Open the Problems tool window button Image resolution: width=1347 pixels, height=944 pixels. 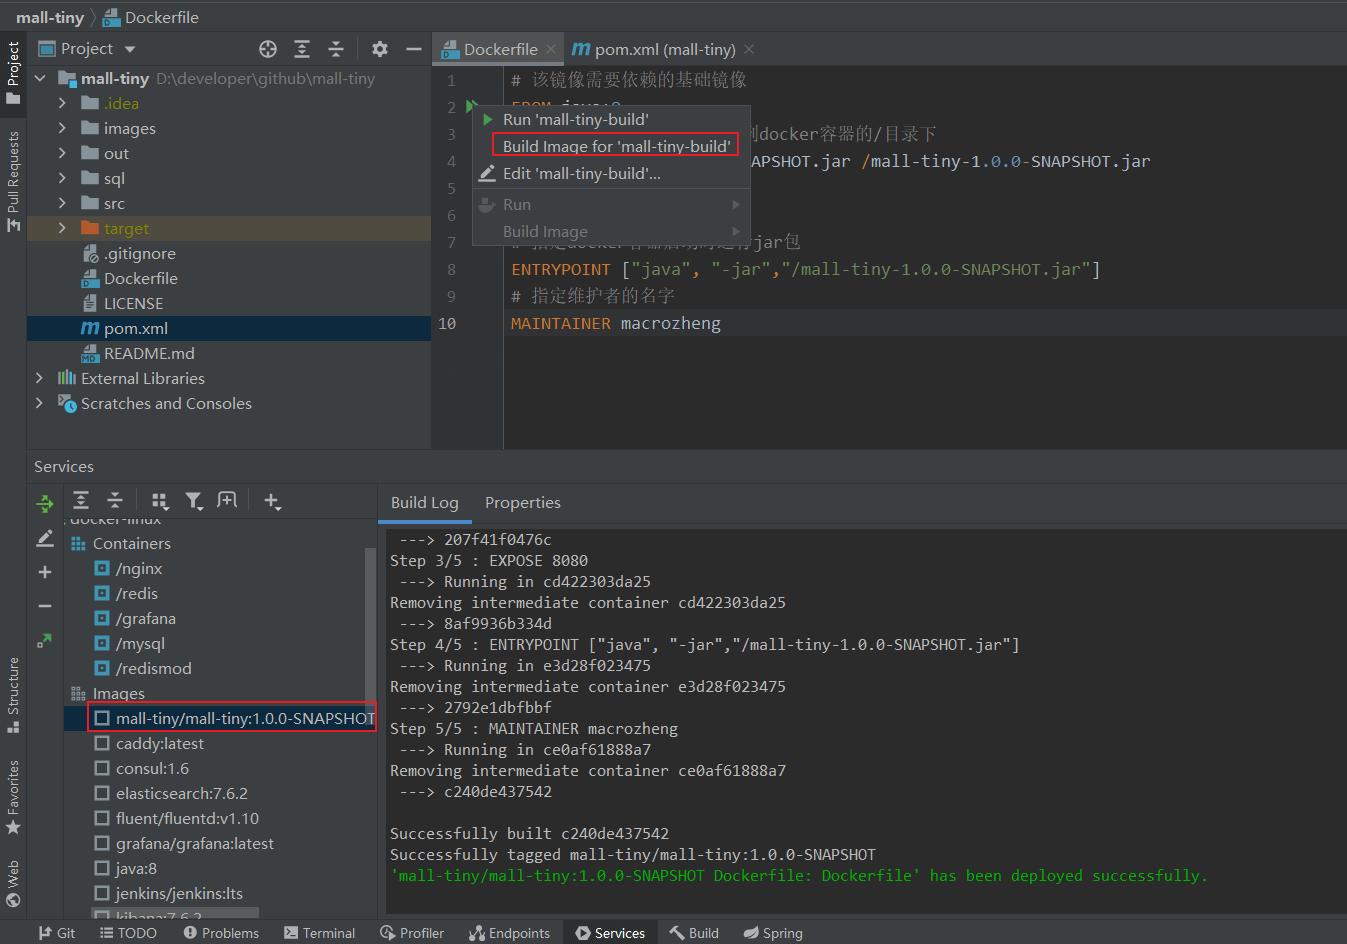pyautogui.click(x=221, y=932)
